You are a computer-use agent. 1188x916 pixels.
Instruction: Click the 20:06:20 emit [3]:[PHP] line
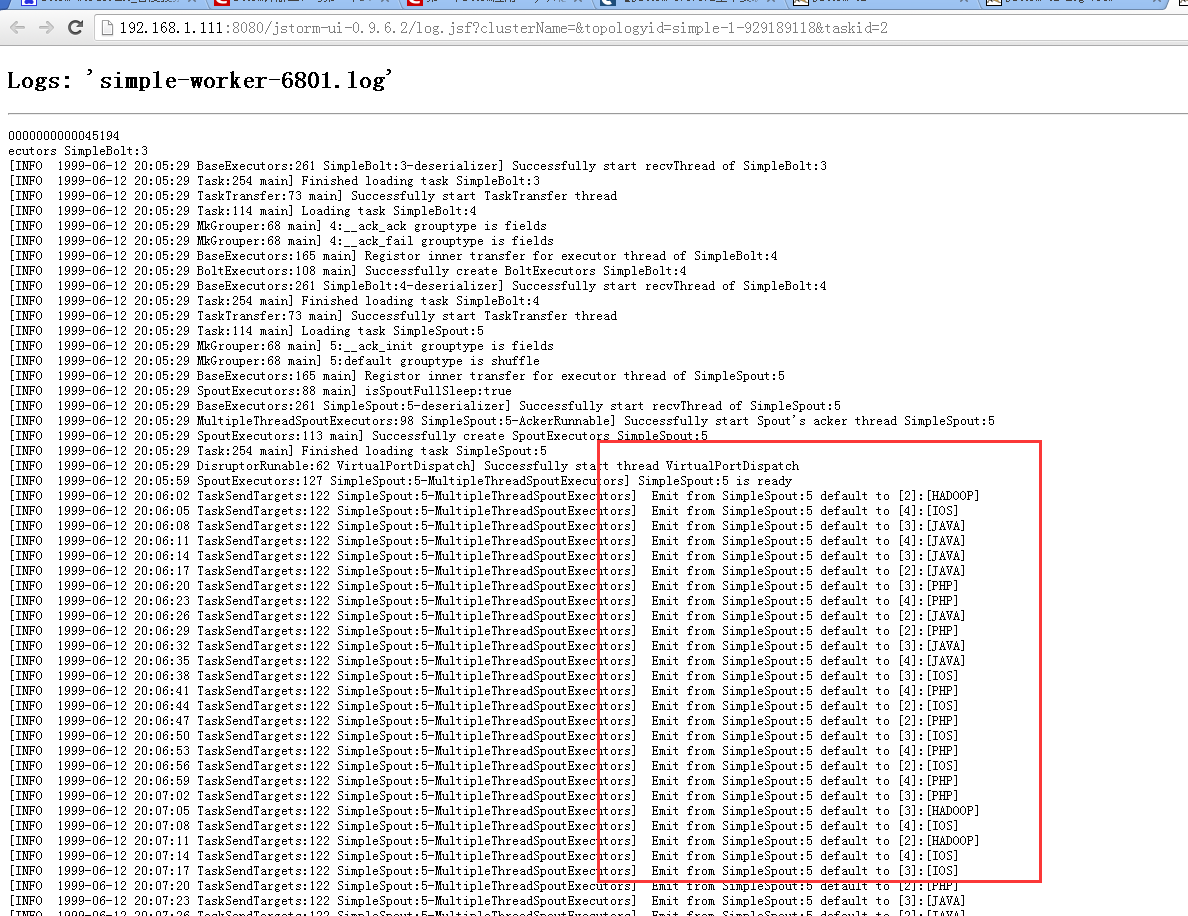483,586
